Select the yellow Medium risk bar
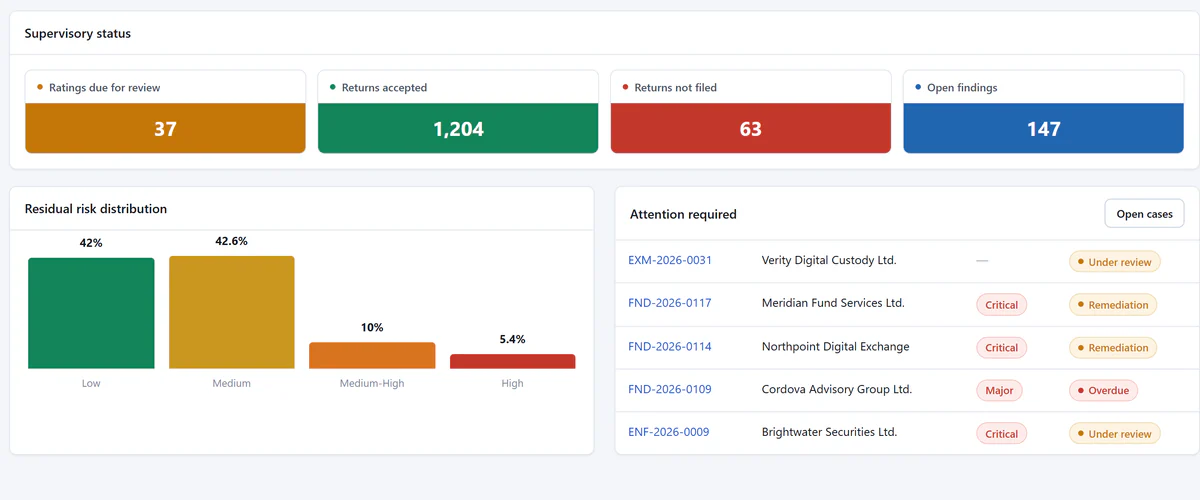 coord(232,312)
